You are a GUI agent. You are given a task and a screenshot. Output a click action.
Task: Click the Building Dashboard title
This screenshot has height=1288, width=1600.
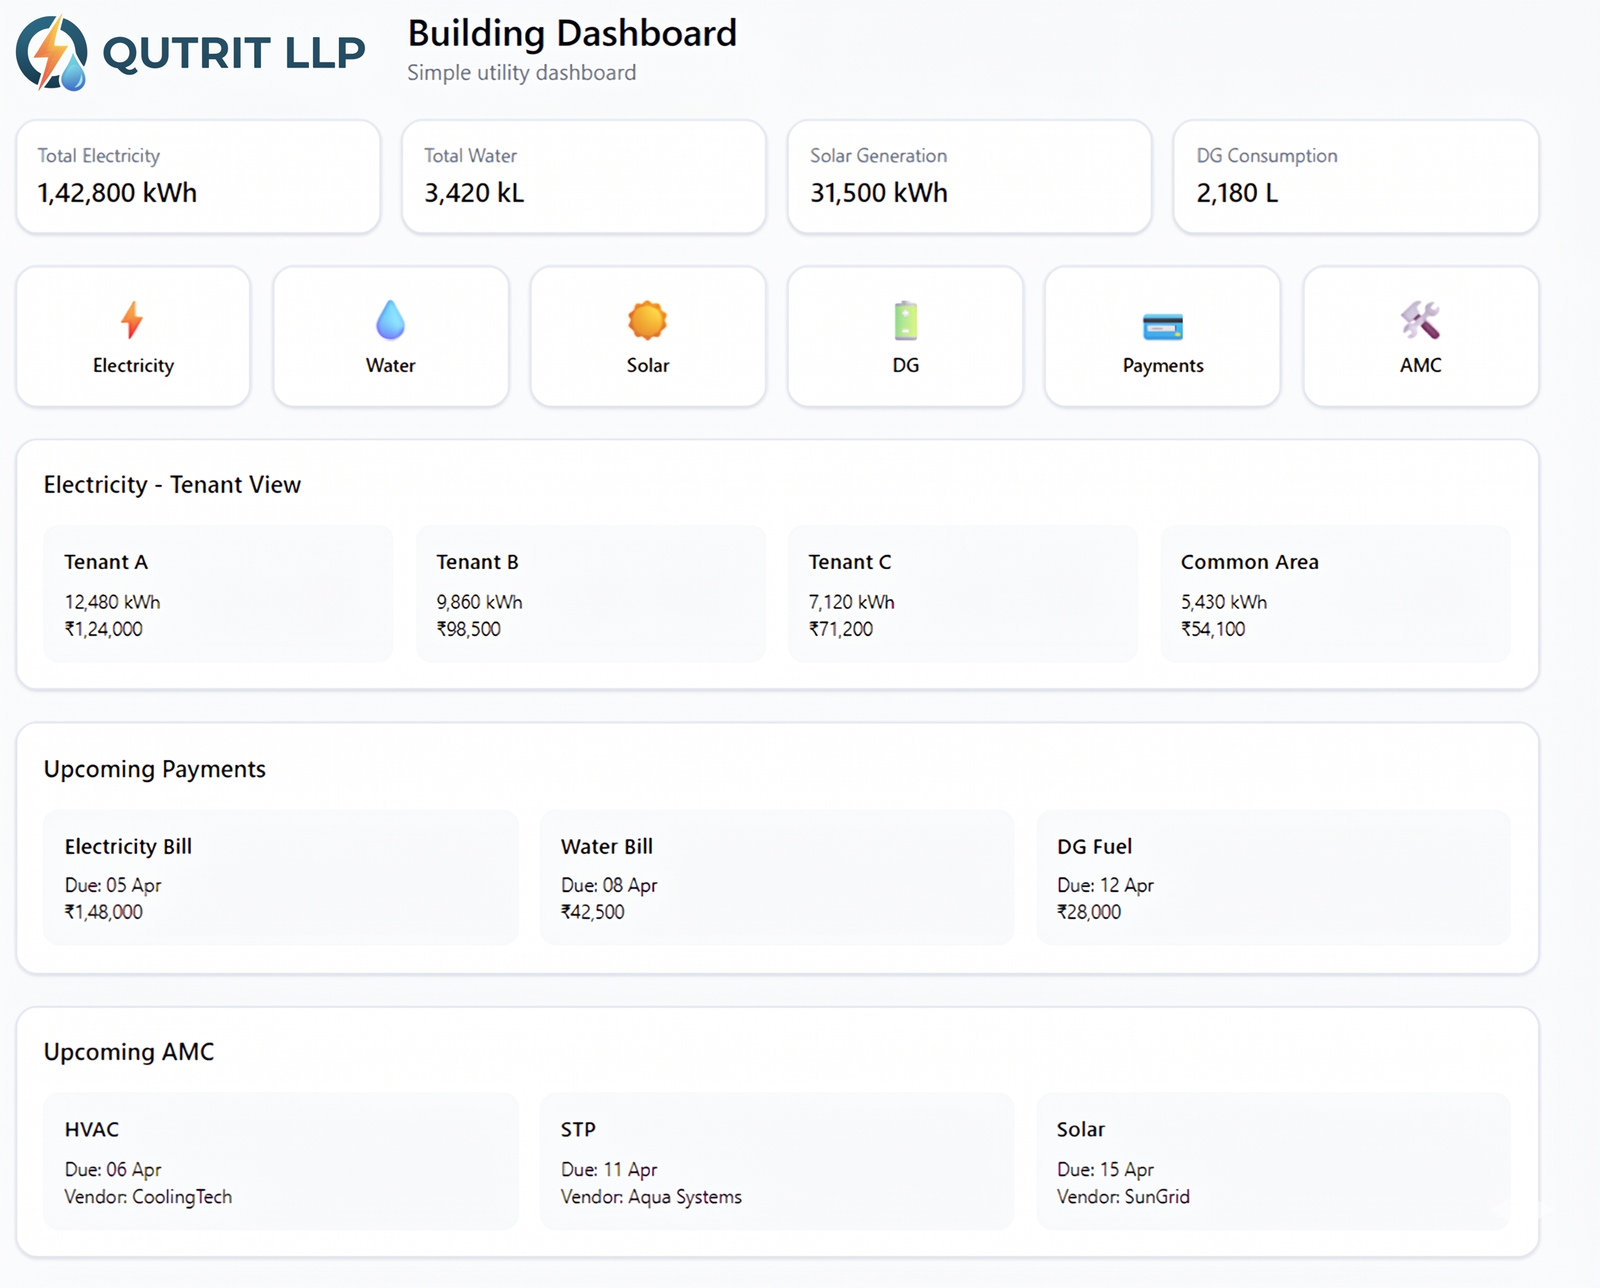pyautogui.click(x=572, y=33)
